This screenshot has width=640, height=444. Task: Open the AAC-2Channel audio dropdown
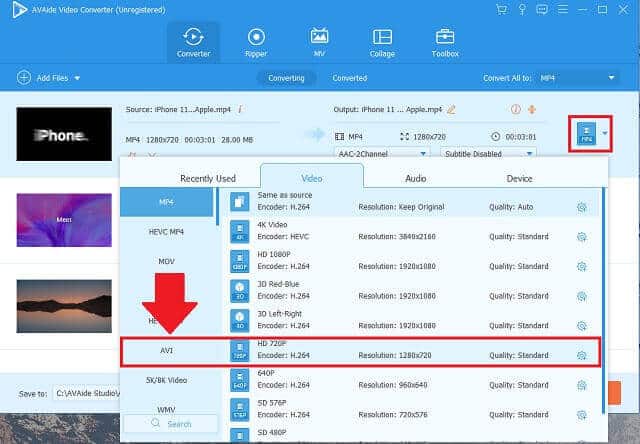click(382, 153)
